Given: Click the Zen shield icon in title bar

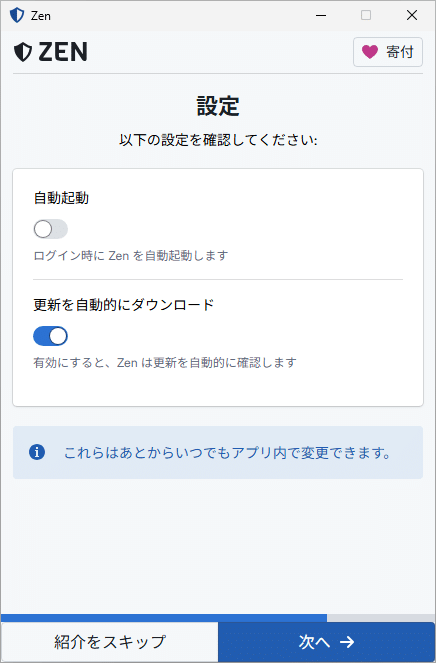Looking at the screenshot, I should (17, 15).
